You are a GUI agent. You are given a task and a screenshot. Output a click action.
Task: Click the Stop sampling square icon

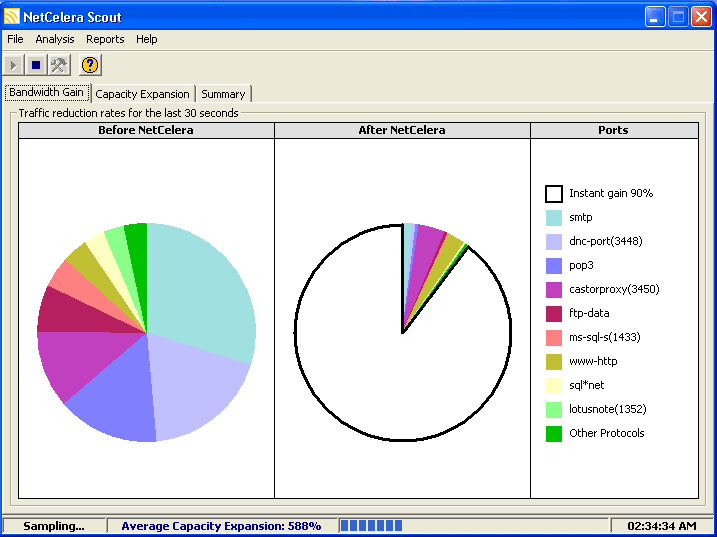(x=36, y=65)
